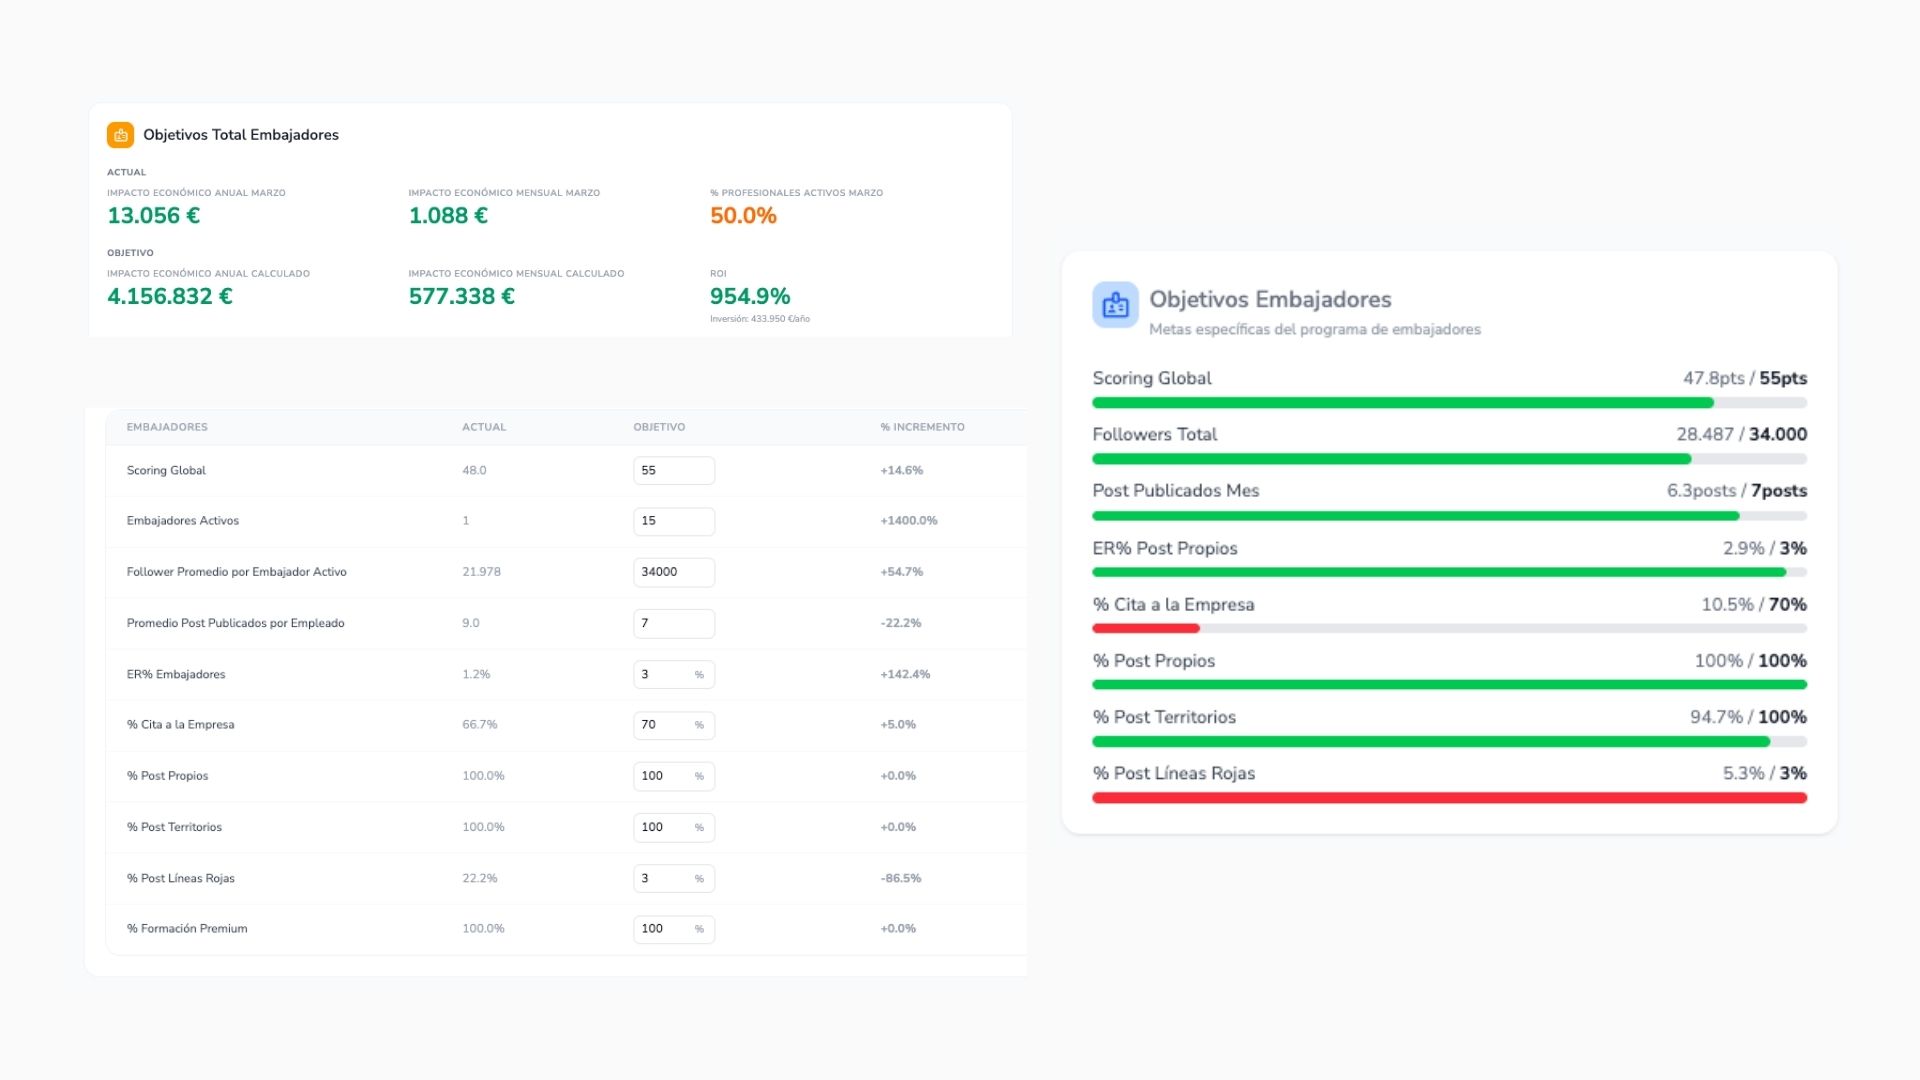The image size is (1920, 1080).
Task: Edit the ER% Embajadores objetivo field
Action: [x=674, y=674]
